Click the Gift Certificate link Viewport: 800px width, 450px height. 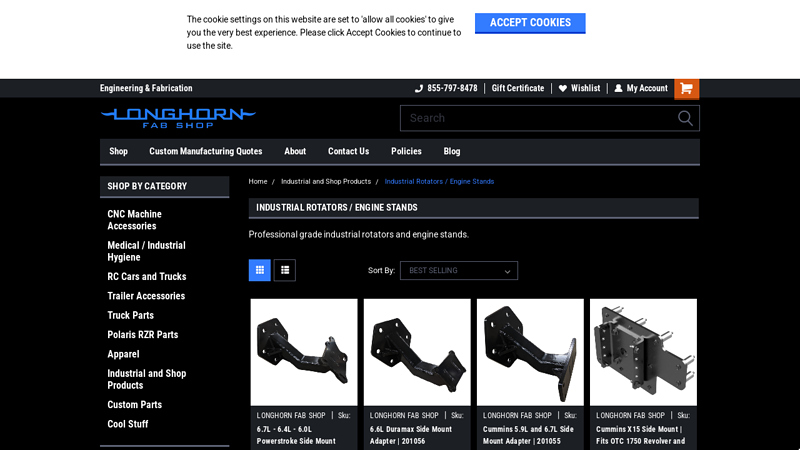click(518, 88)
